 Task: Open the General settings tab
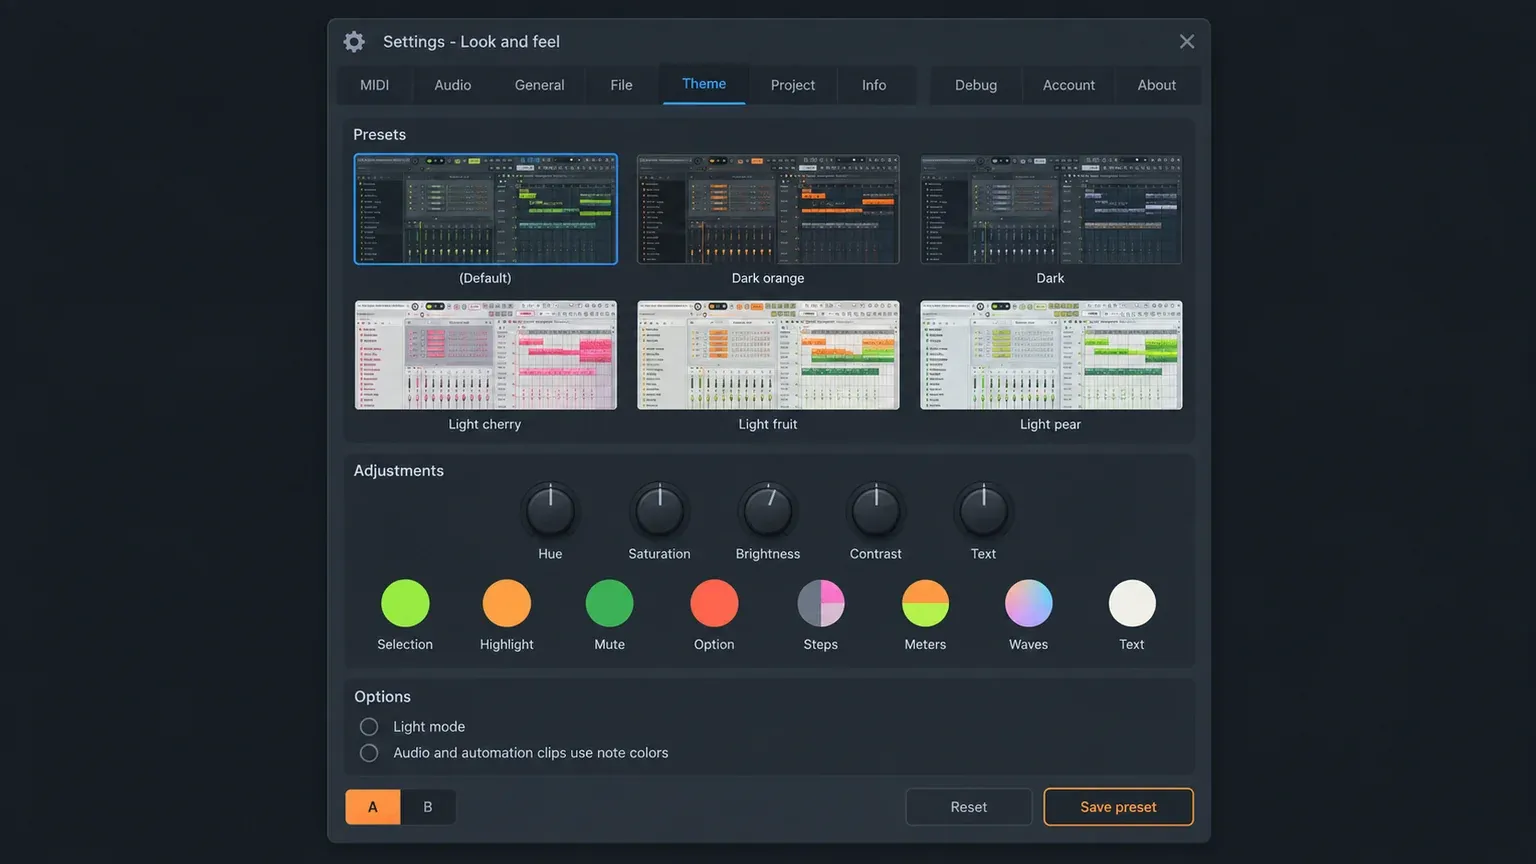[x=540, y=85]
